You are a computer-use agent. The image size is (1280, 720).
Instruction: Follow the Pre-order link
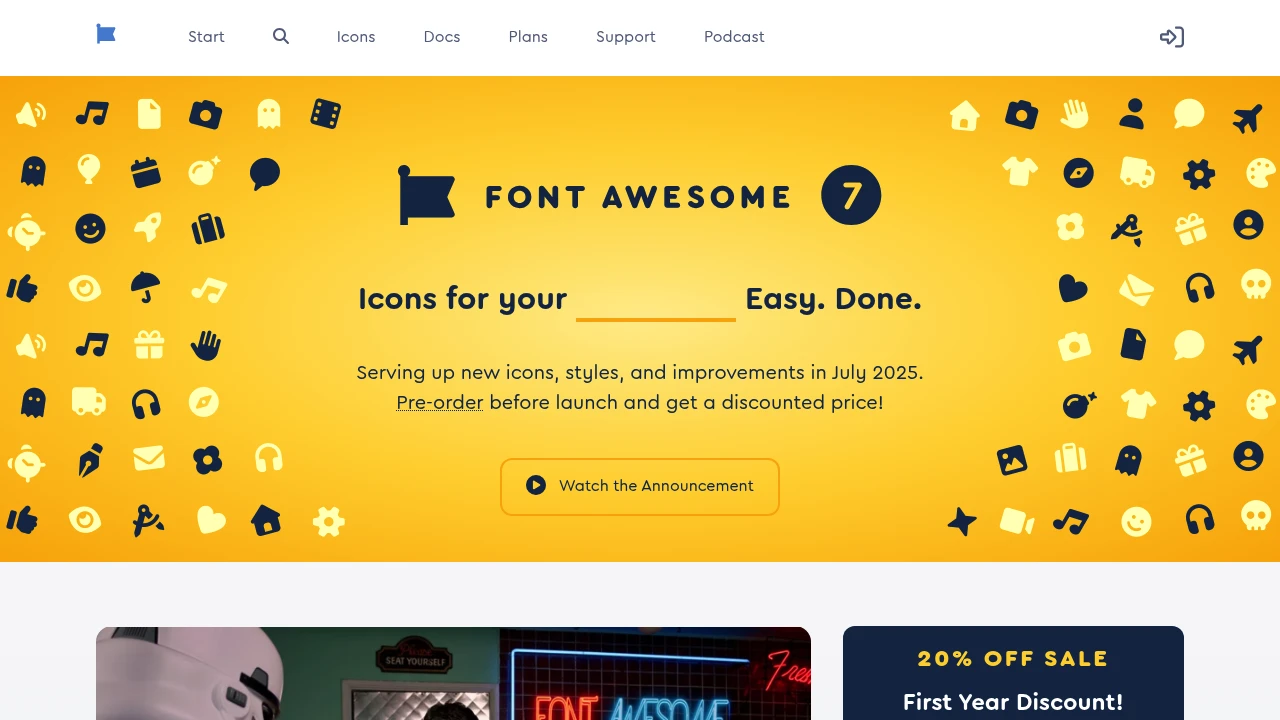440,402
